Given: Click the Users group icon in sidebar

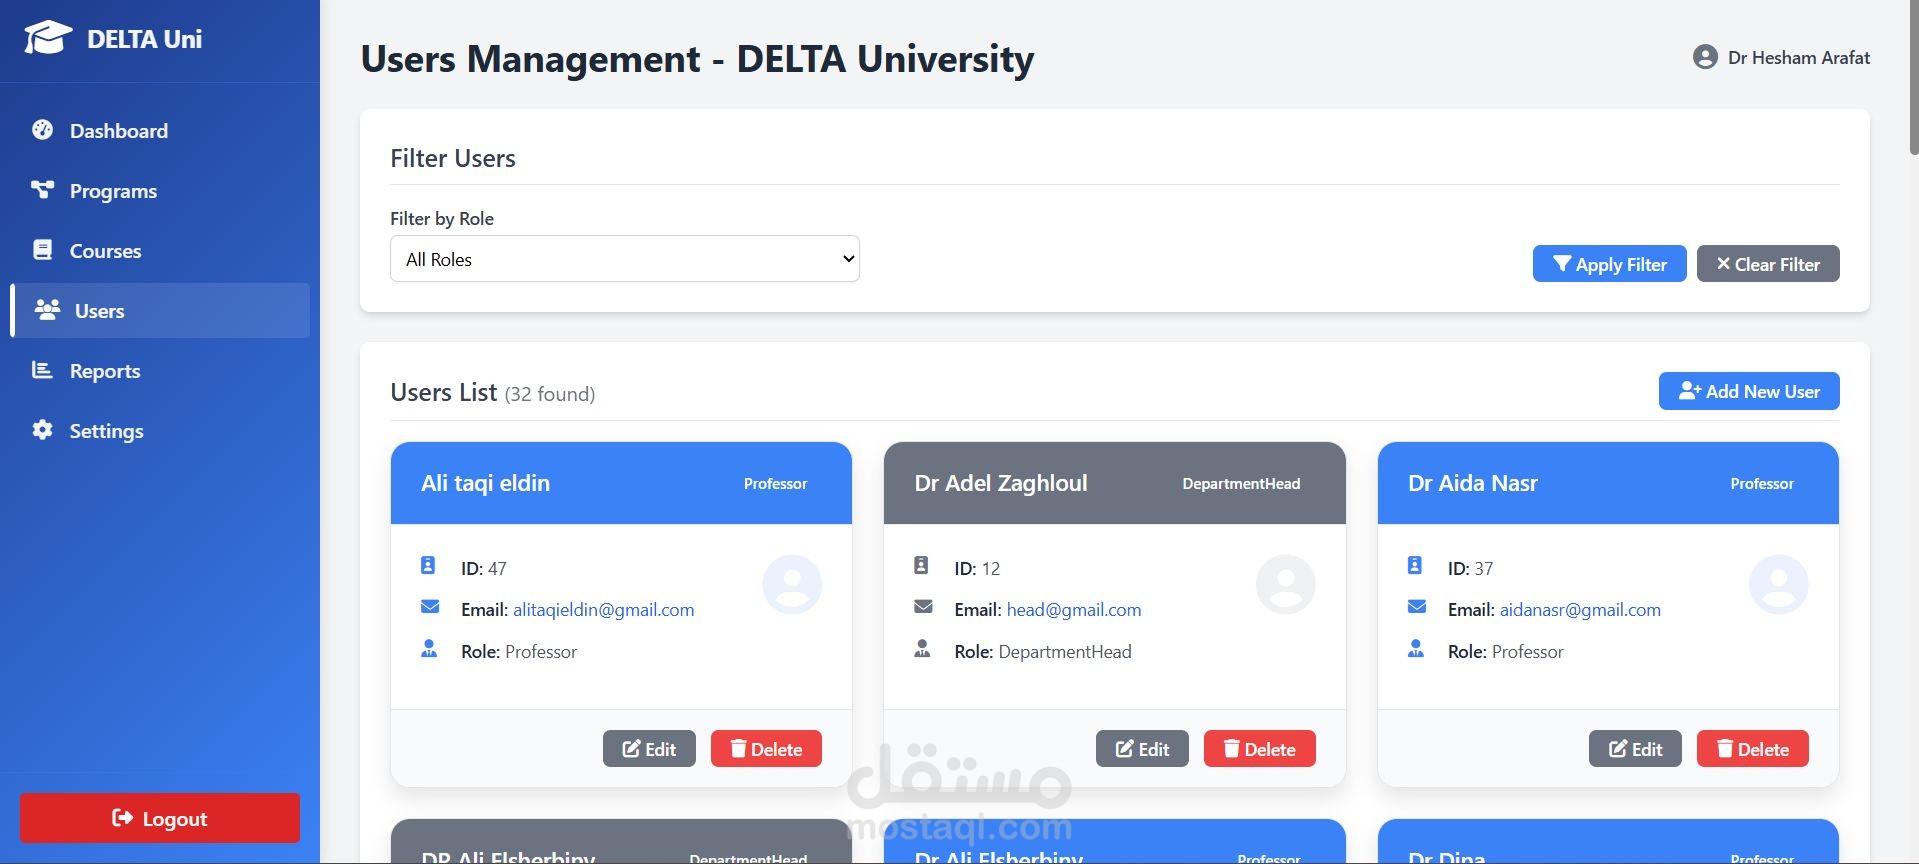Looking at the screenshot, I should coord(47,310).
